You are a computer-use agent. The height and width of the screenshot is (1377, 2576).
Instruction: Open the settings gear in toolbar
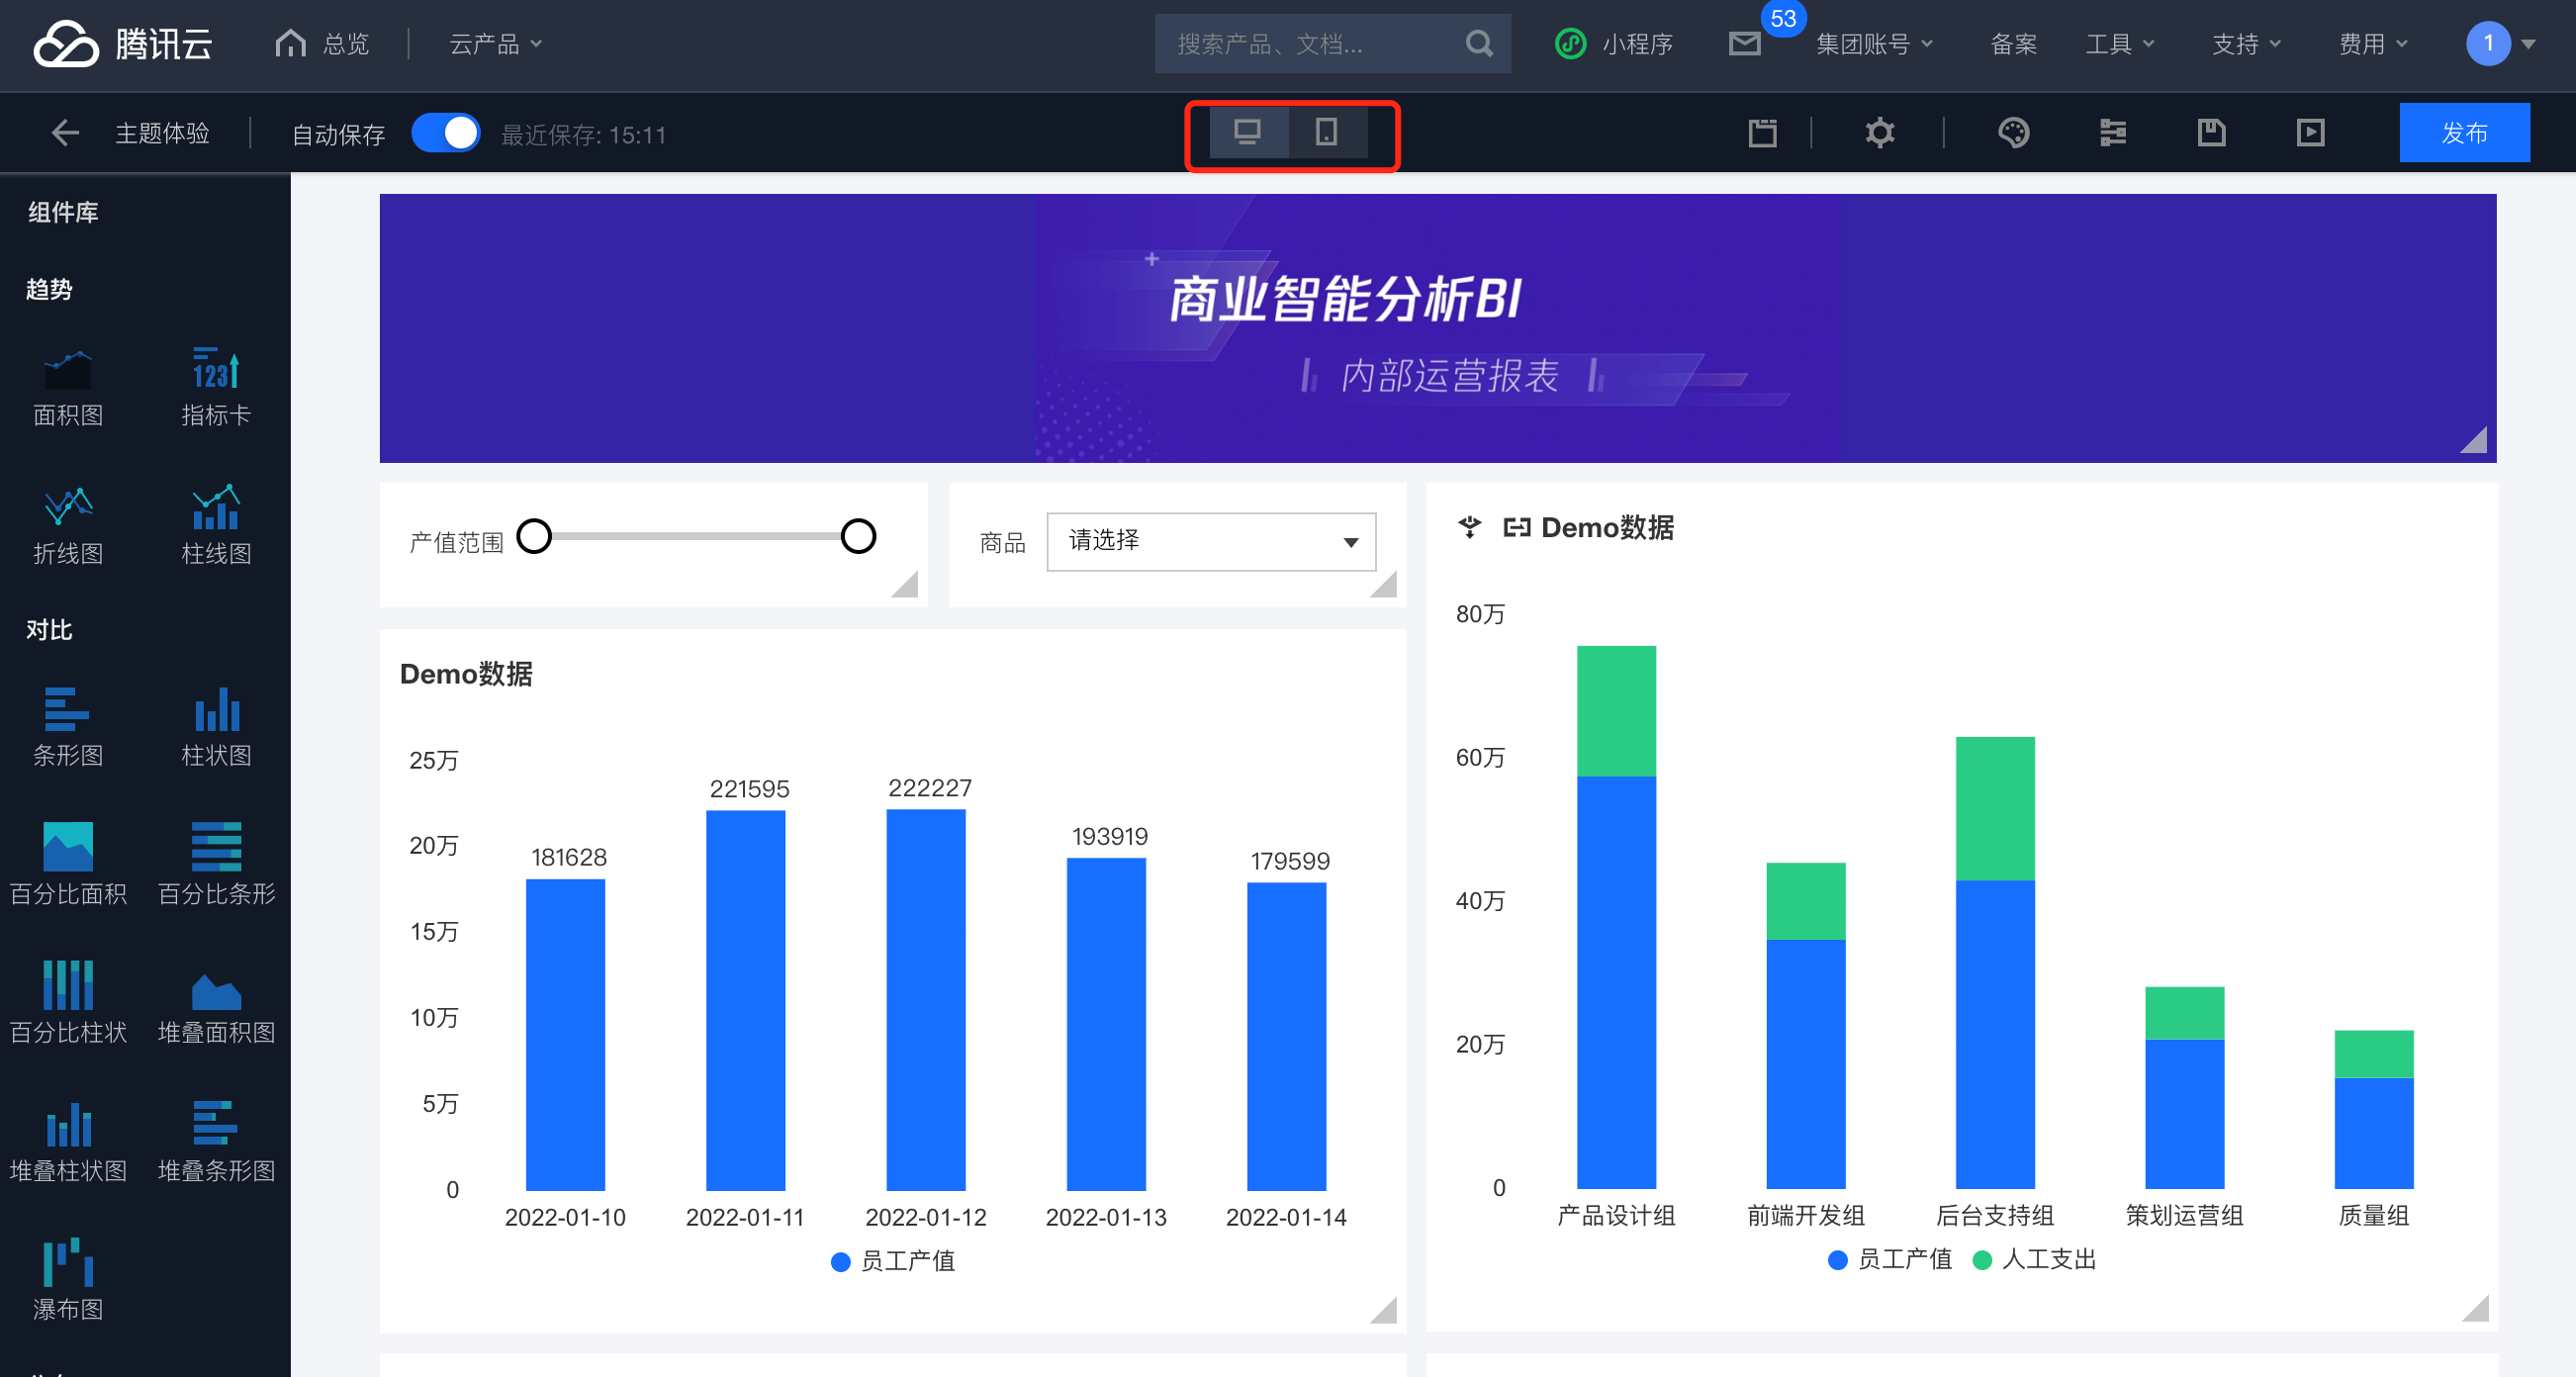tap(1879, 133)
